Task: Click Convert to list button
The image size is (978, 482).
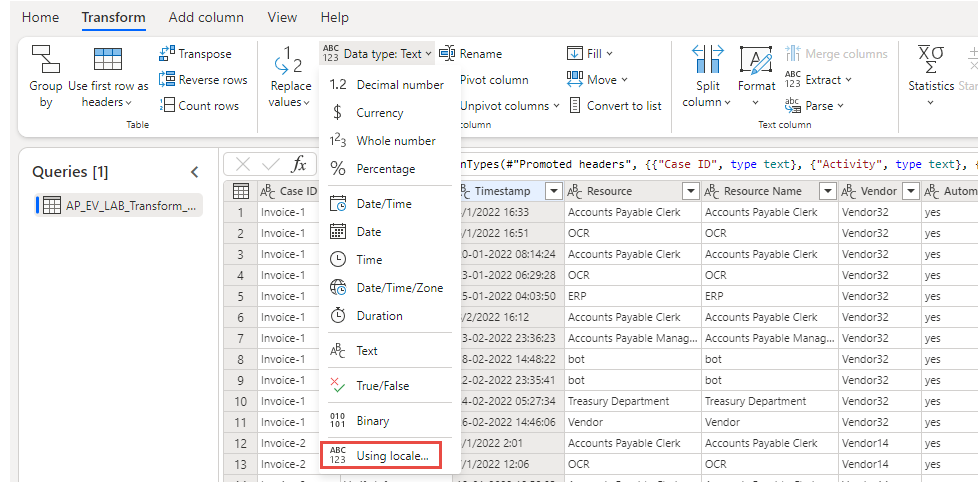Action: click(x=615, y=106)
